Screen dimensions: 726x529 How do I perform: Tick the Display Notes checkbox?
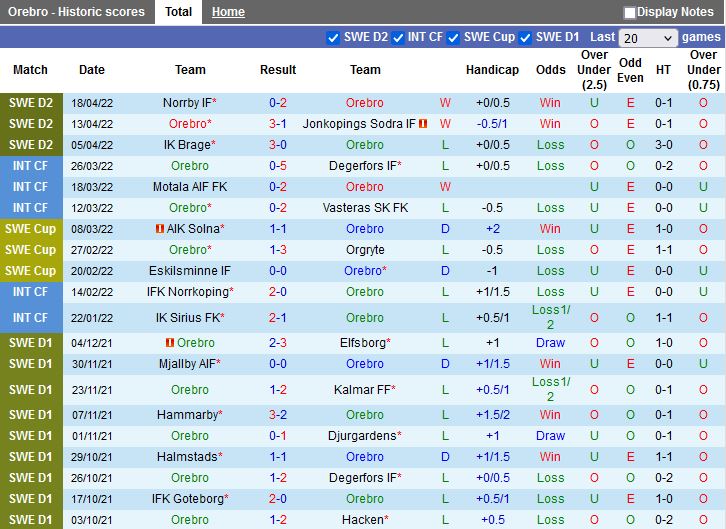tap(629, 12)
